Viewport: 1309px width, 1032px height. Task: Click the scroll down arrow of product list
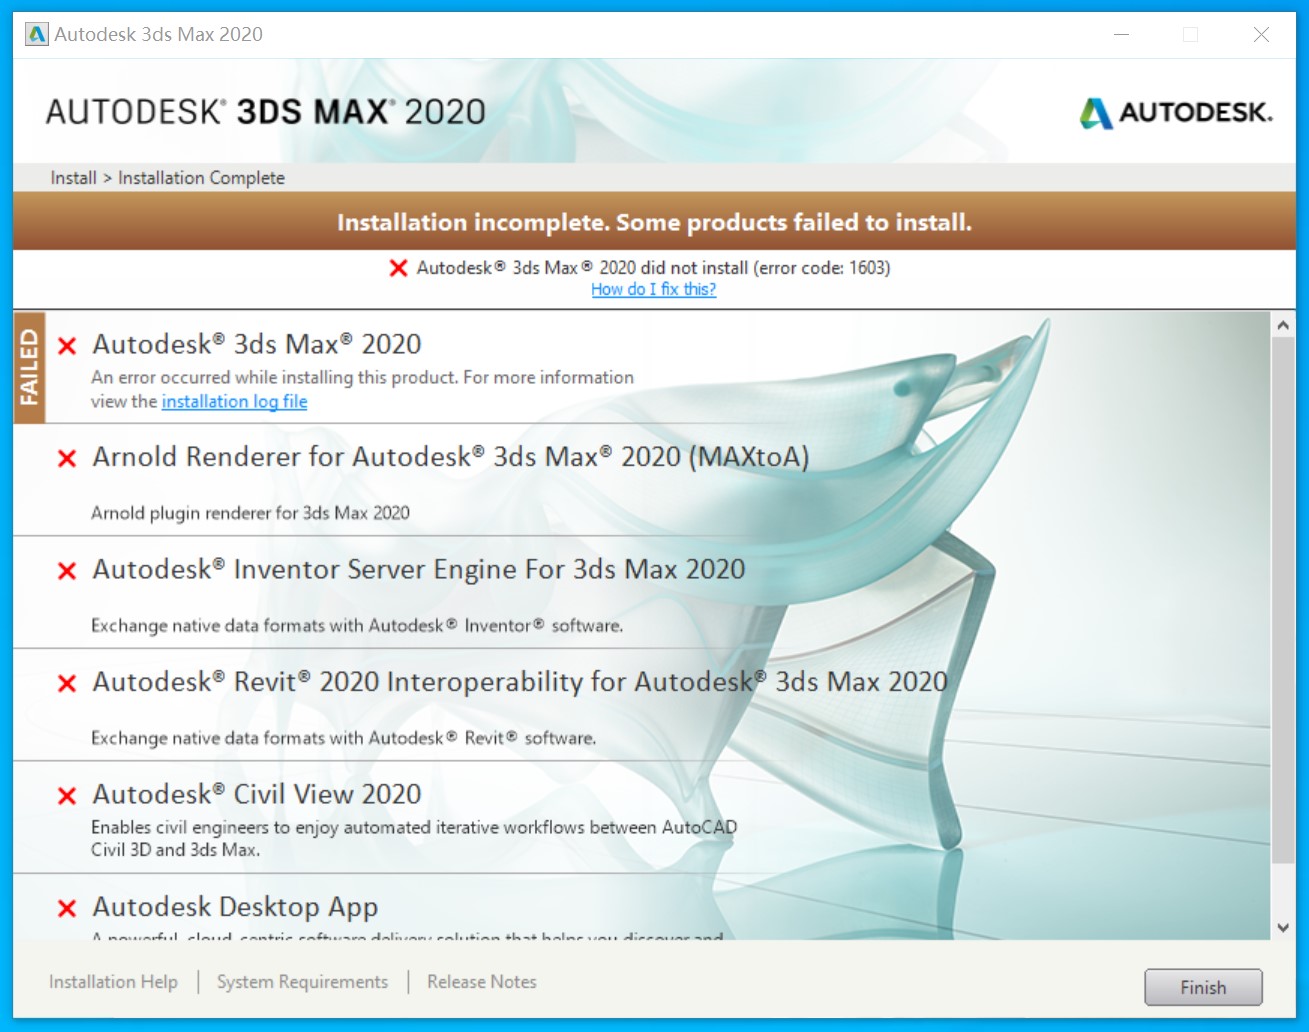click(x=1283, y=928)
